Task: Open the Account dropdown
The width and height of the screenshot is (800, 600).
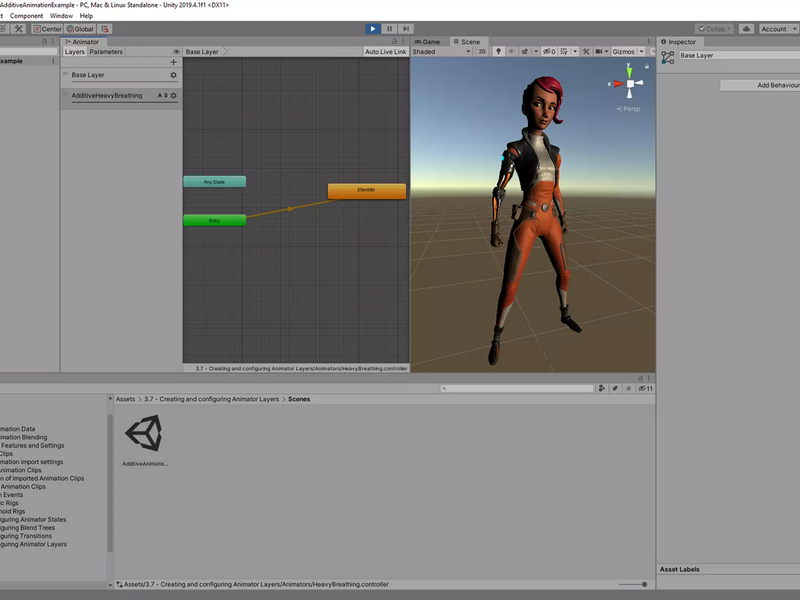Action: 779,29
